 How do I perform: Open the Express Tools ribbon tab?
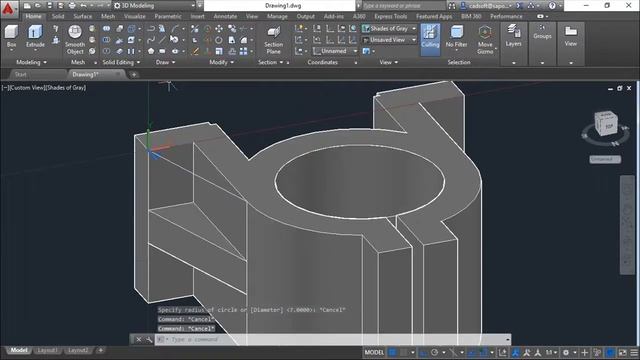tap(391, 16)
